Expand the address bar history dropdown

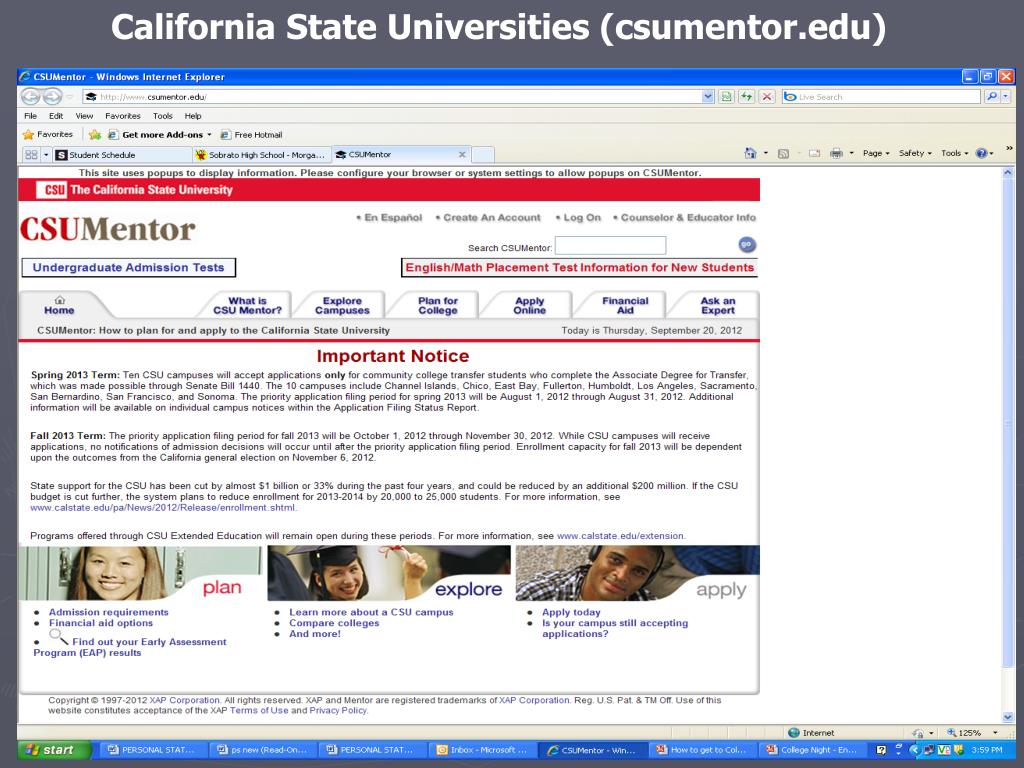708,97
